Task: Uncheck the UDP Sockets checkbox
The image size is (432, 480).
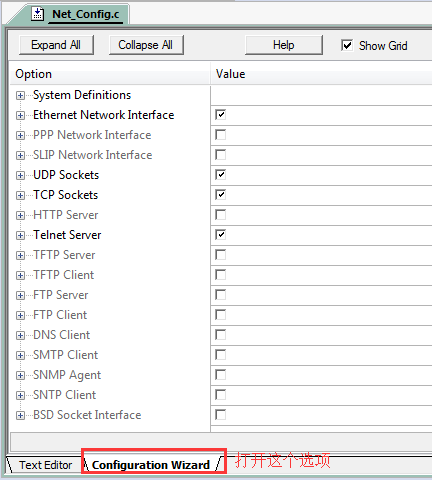Action: [x=220, y=175]
